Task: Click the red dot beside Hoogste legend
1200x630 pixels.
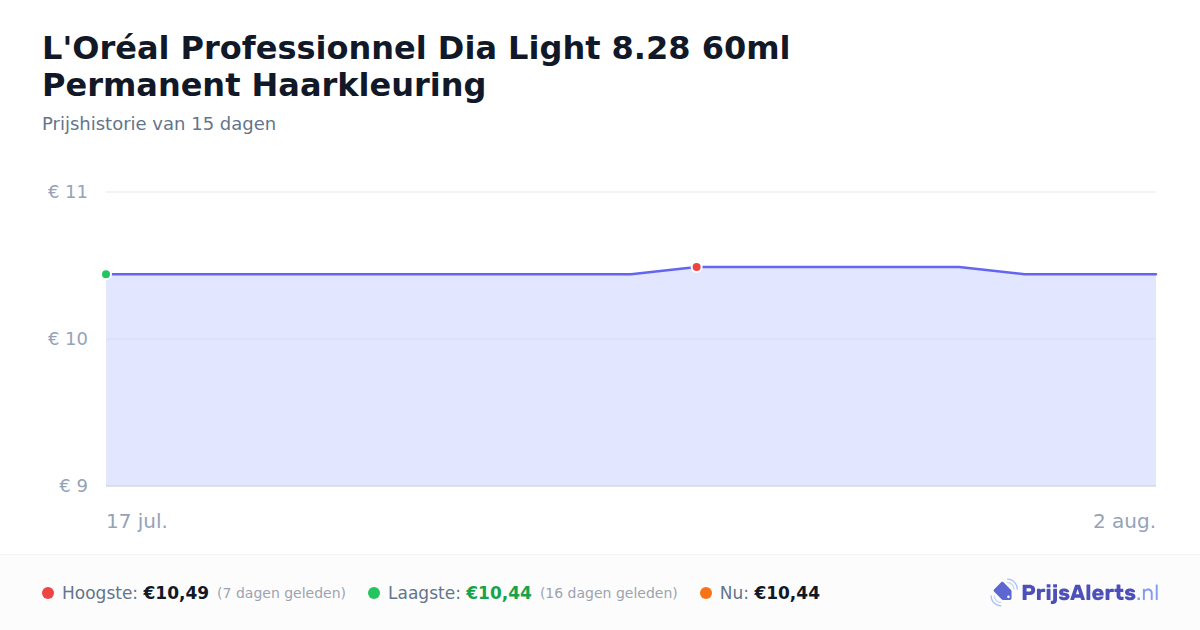Action: [48, 593]
